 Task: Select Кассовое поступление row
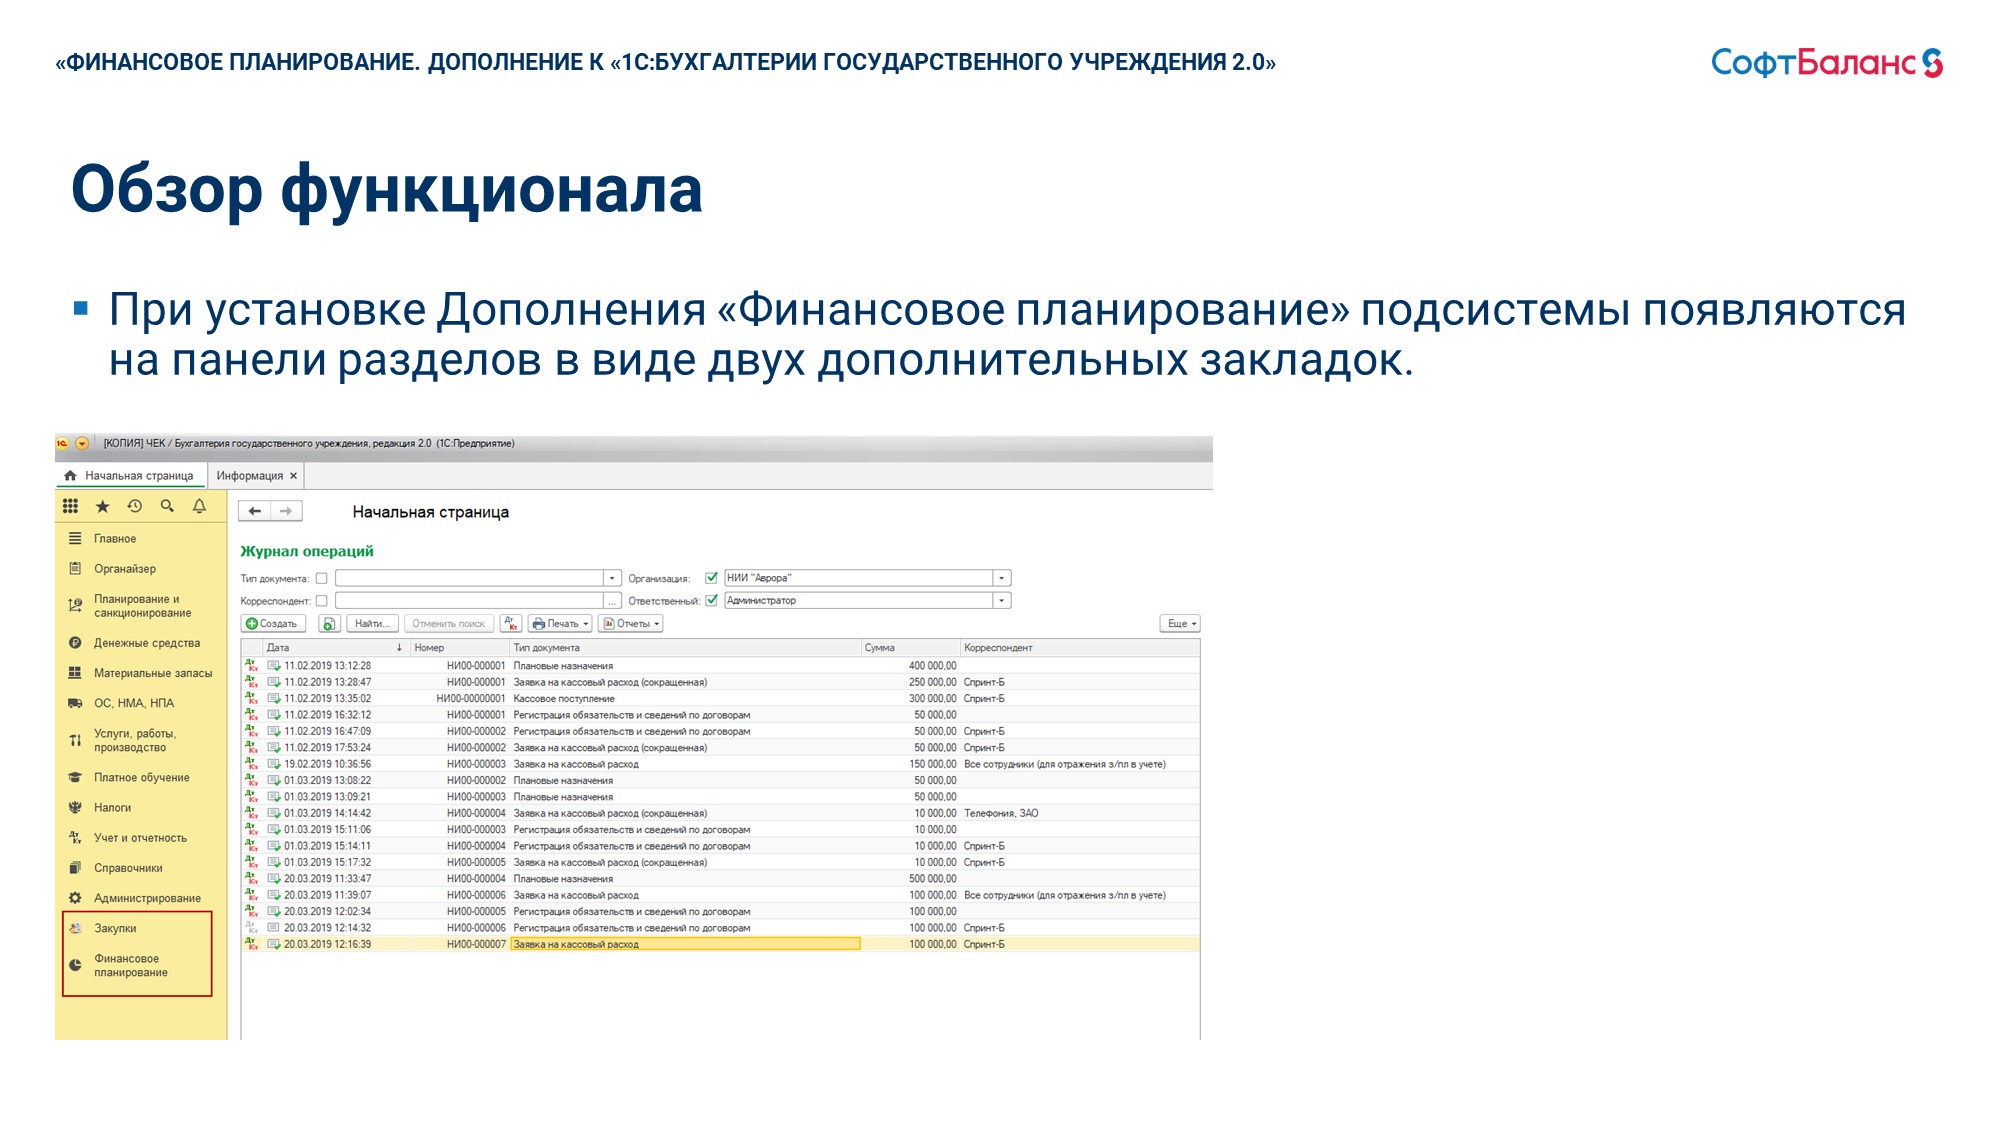[720, 699]
